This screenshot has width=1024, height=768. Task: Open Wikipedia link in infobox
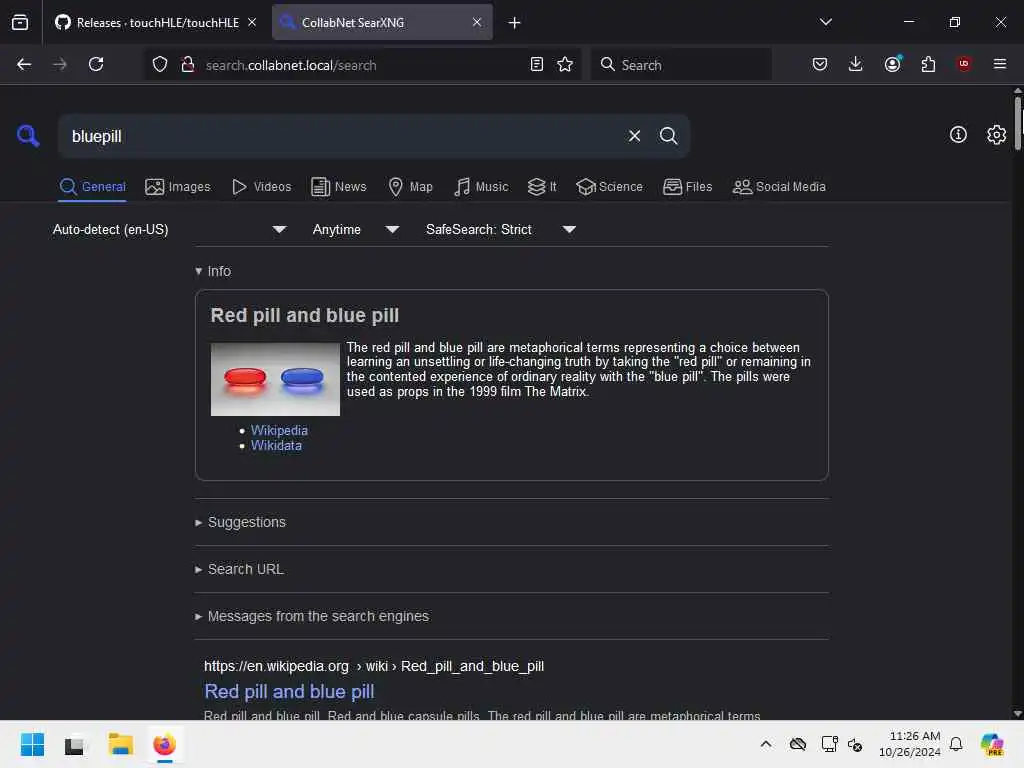coord(279,430)
